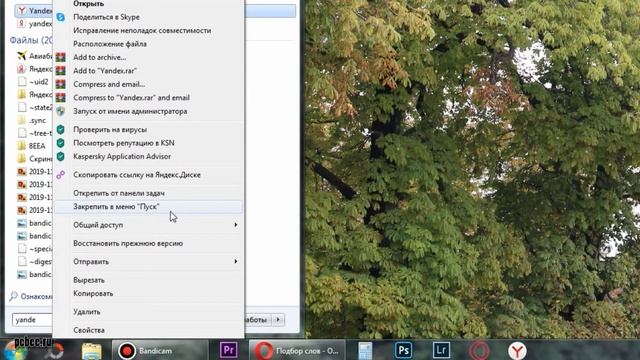Click the Yandex Browser taskbar icon
This screenshot has height=360, width=640.
pyautogui.click(x=517, y=351)
